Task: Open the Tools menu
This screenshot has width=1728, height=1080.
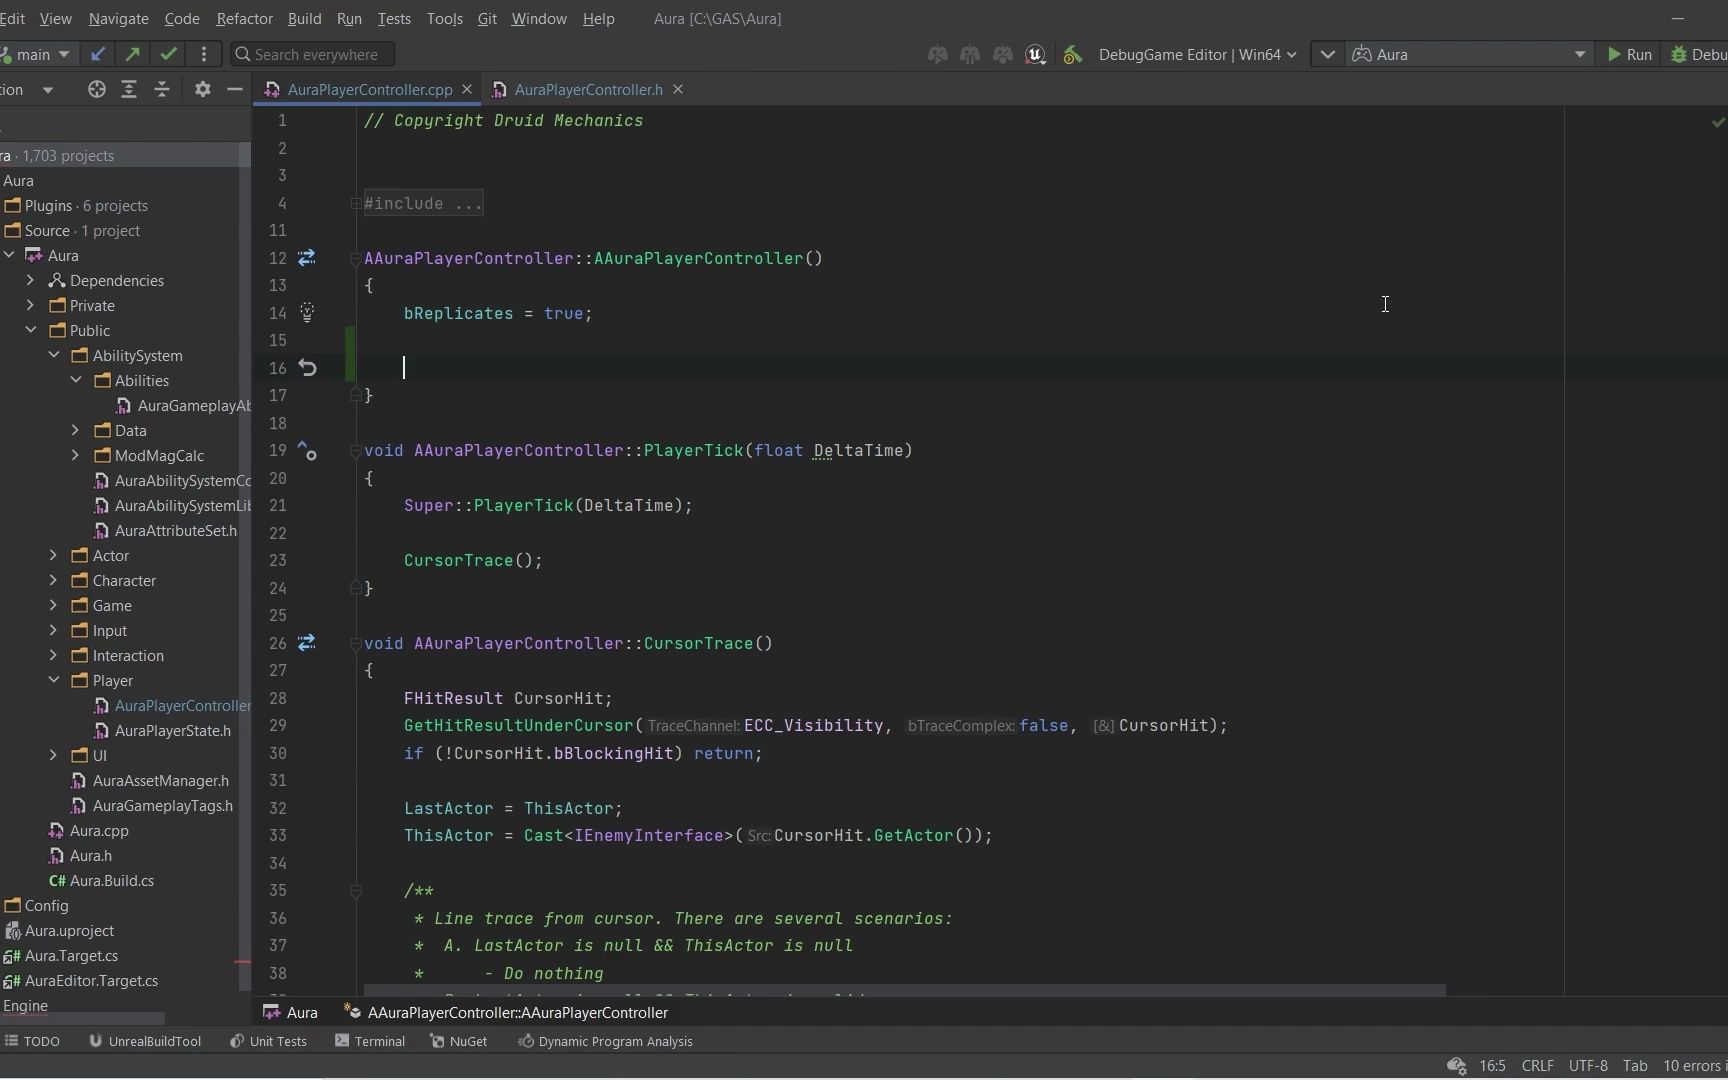Action: [x=444, y=19]
